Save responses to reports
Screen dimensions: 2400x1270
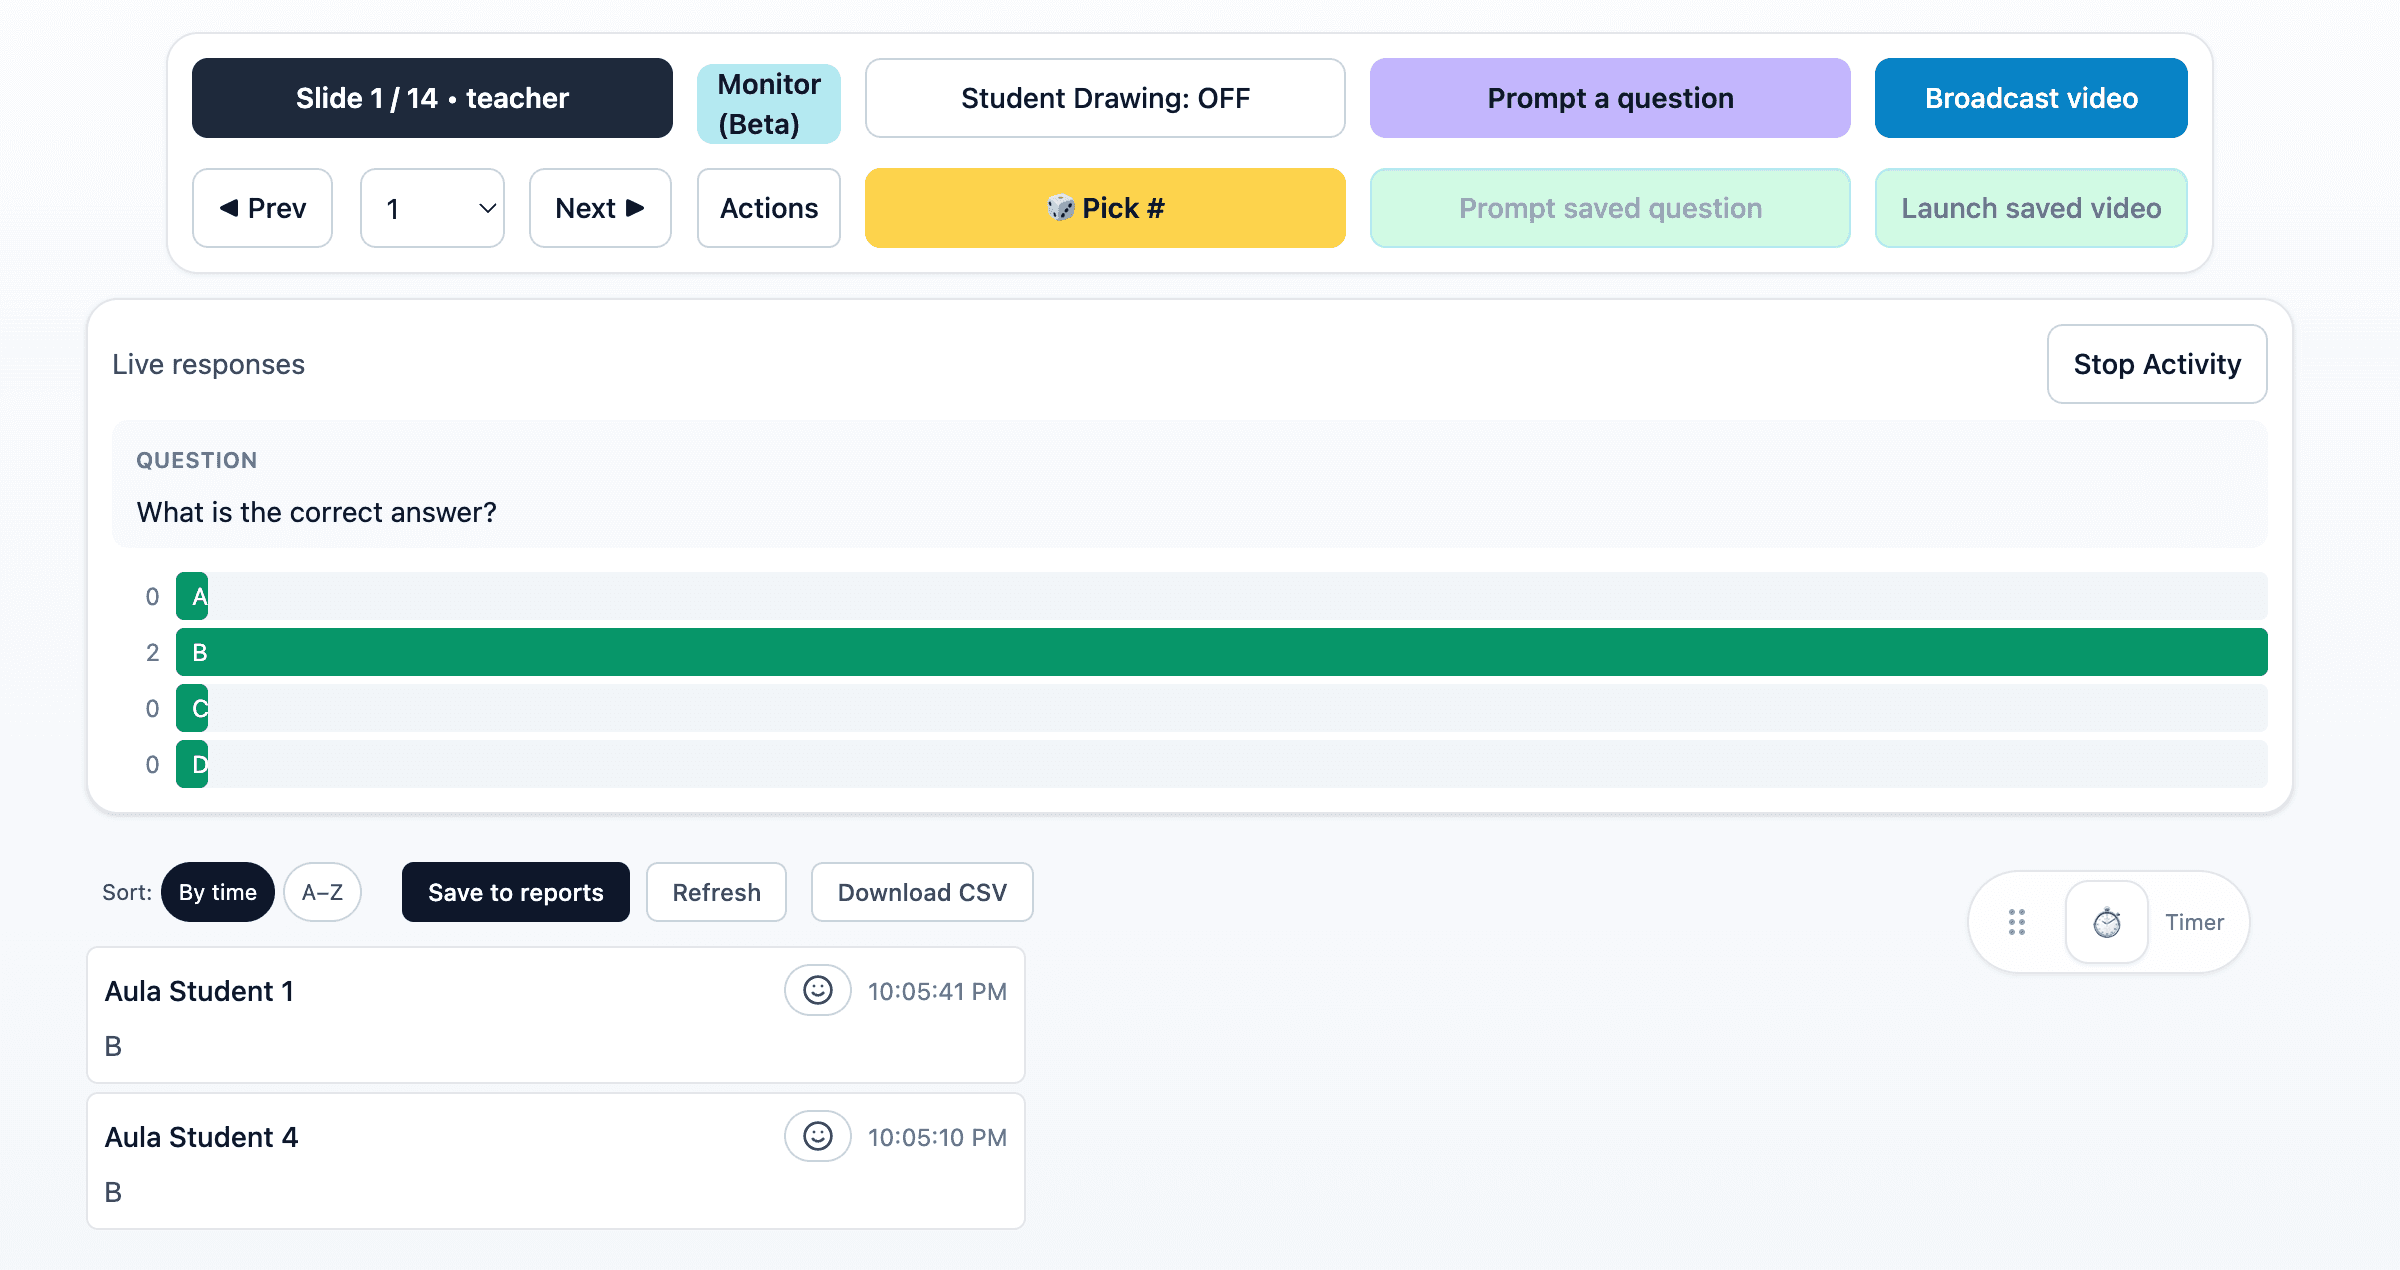[x=515, y=892]
